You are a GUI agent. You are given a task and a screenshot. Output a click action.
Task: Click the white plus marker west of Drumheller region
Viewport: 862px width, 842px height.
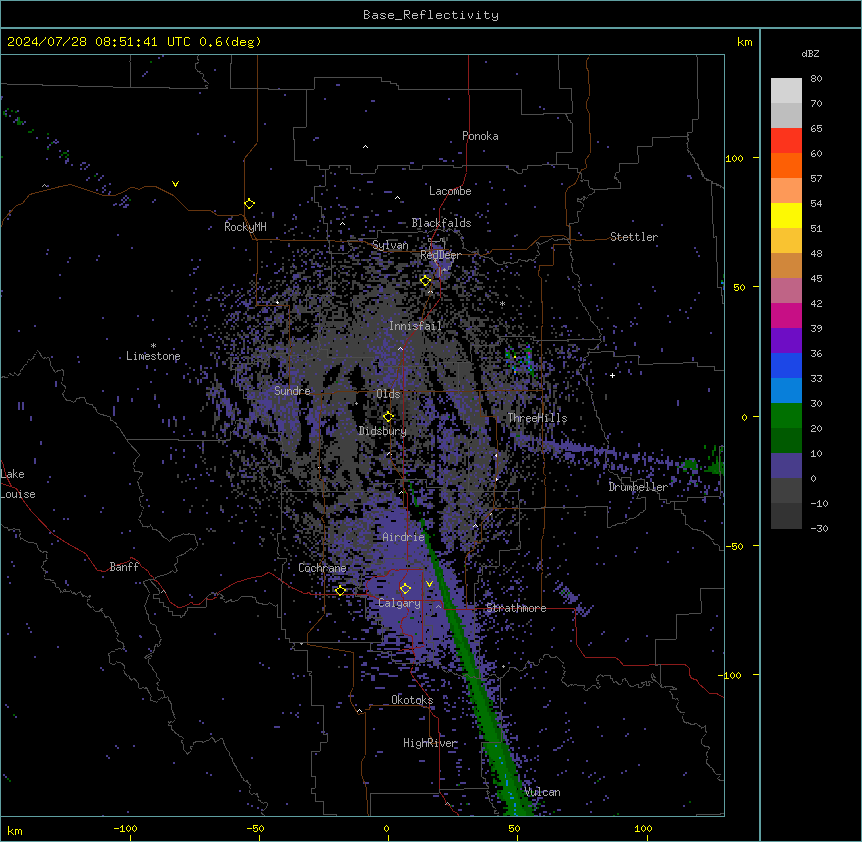(612, 375)
